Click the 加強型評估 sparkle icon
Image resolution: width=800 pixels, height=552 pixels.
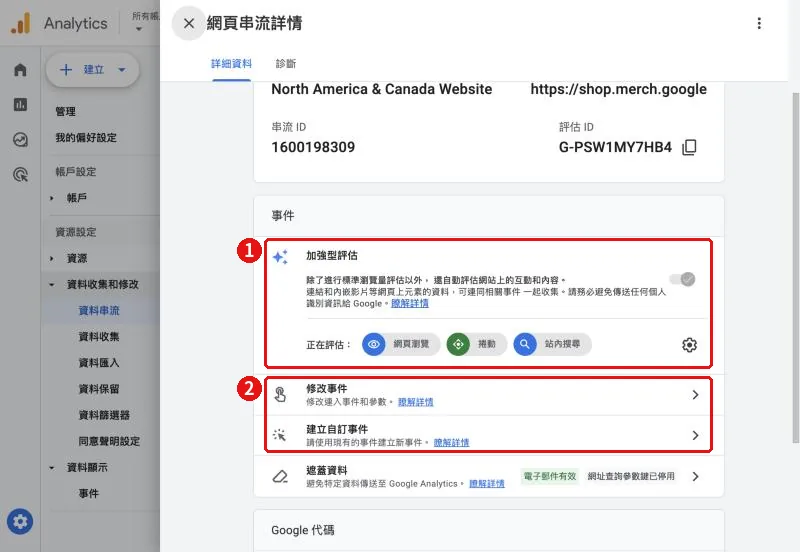(x=280, y=257)
